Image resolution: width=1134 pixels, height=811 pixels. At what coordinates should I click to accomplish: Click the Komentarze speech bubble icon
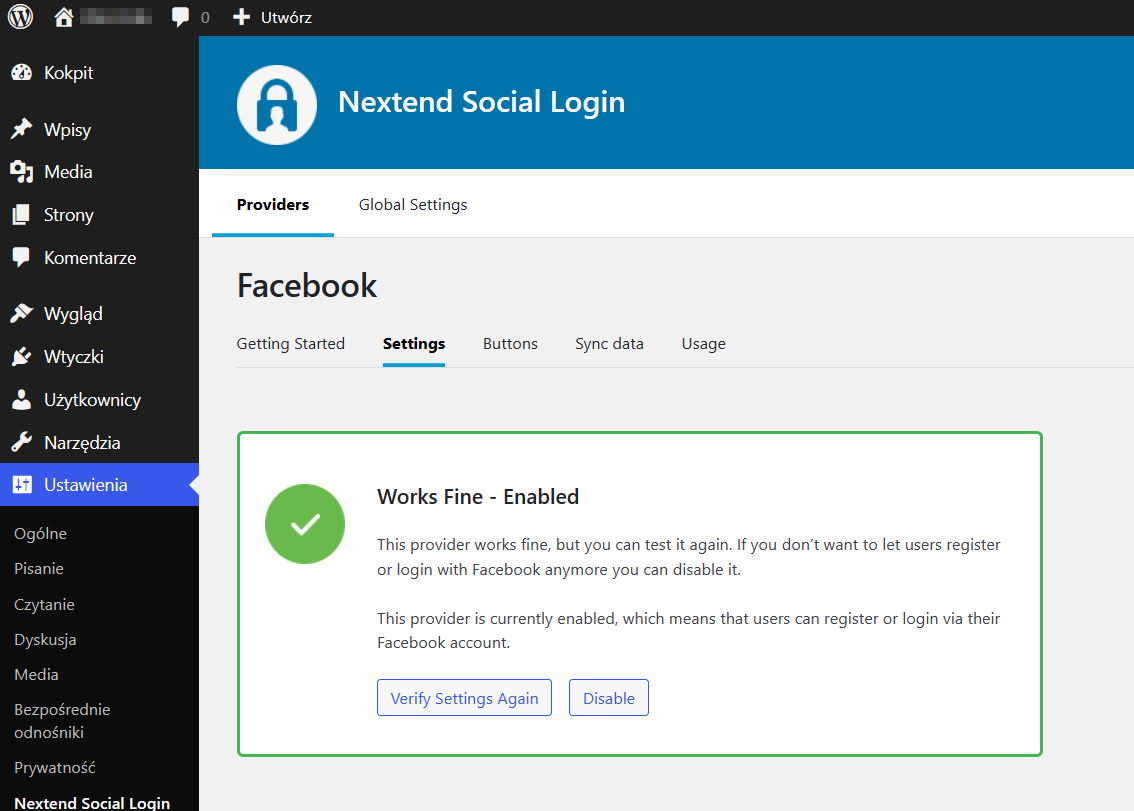22,257
